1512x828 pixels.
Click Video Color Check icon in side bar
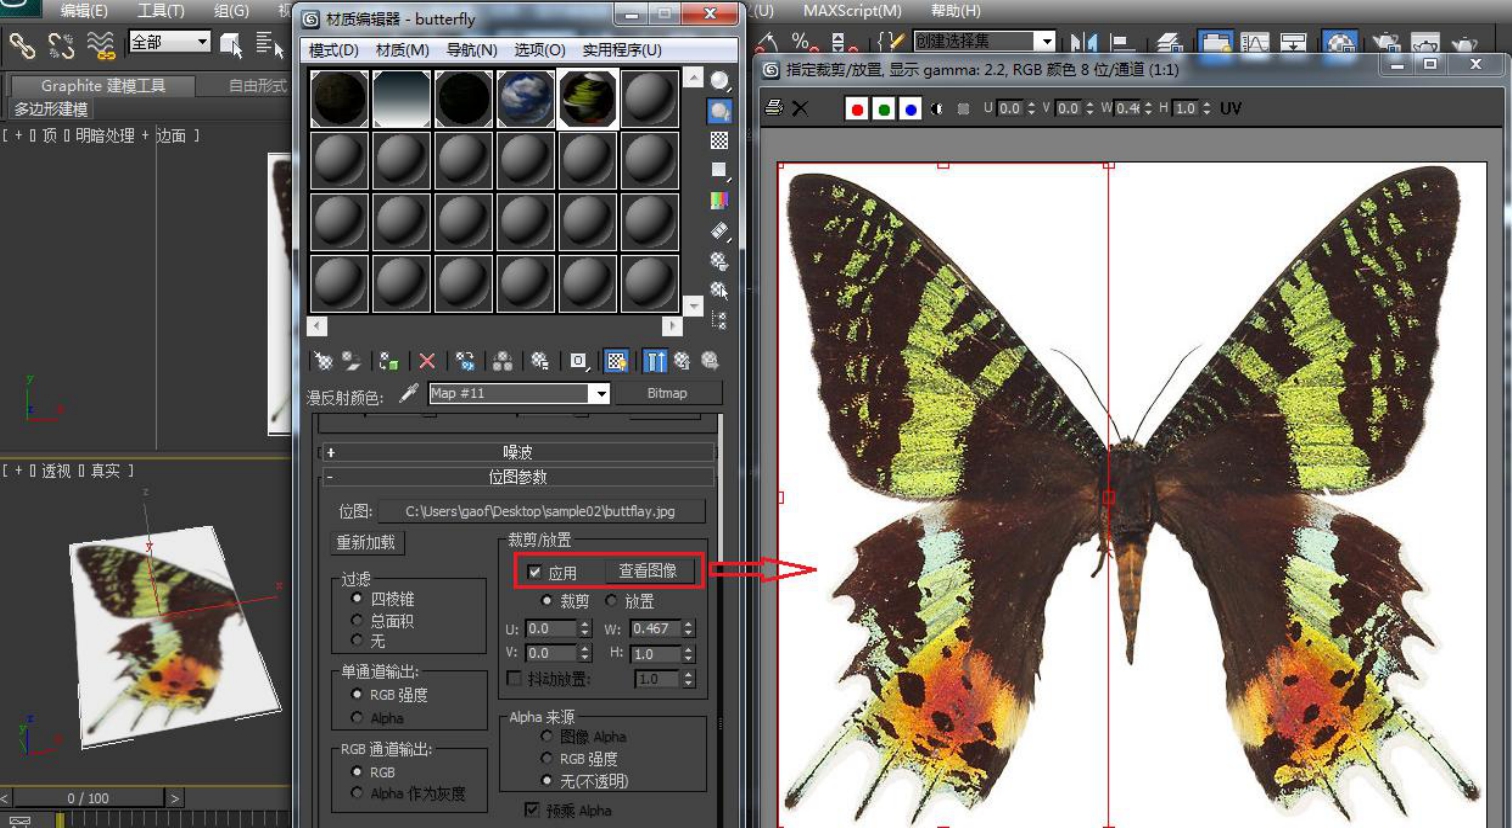[x=720, y=201]
